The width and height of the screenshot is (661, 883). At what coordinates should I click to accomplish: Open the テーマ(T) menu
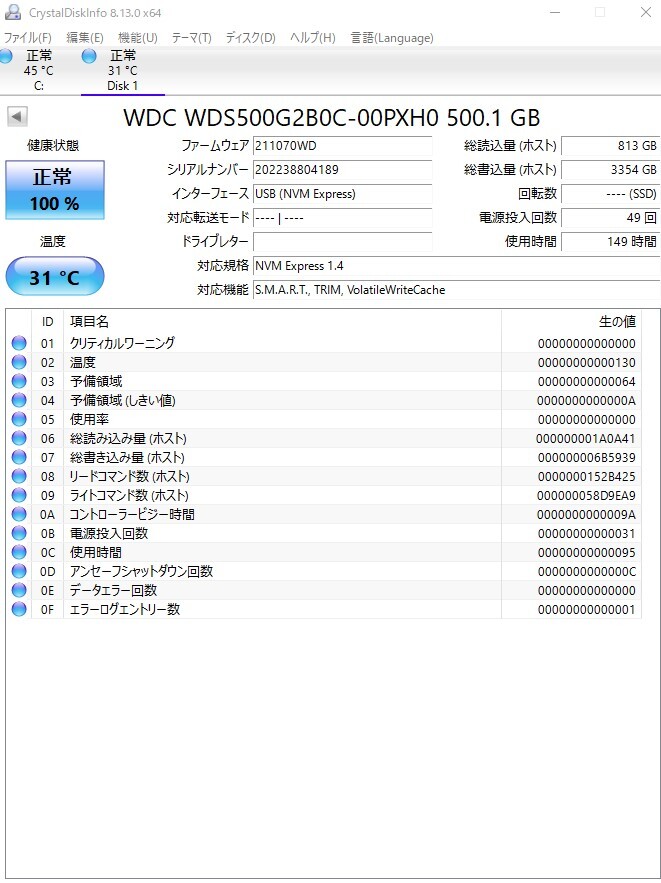coord(191,38)
